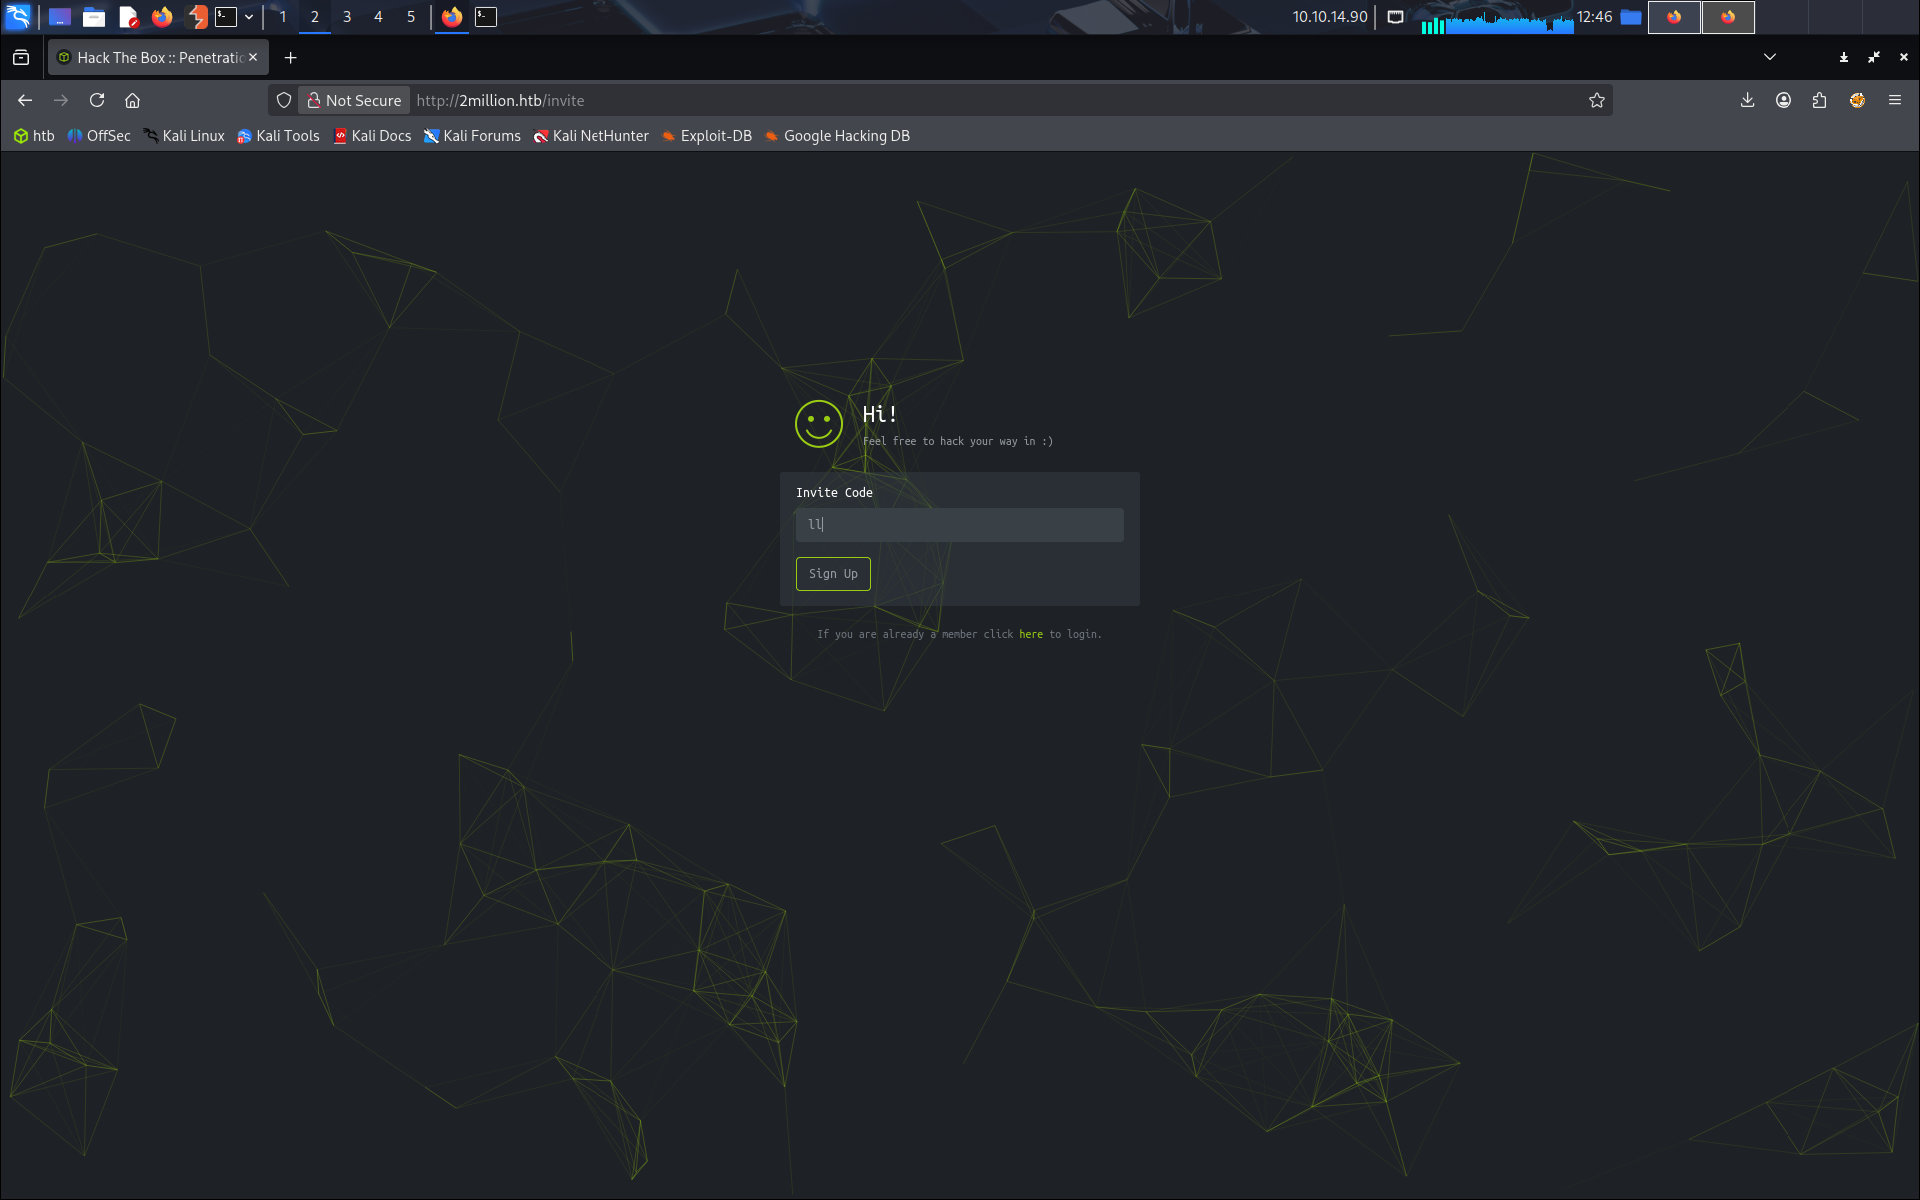Open the terminal launcher dropdown arrow
The image size is (1920, 1200).
249,17
